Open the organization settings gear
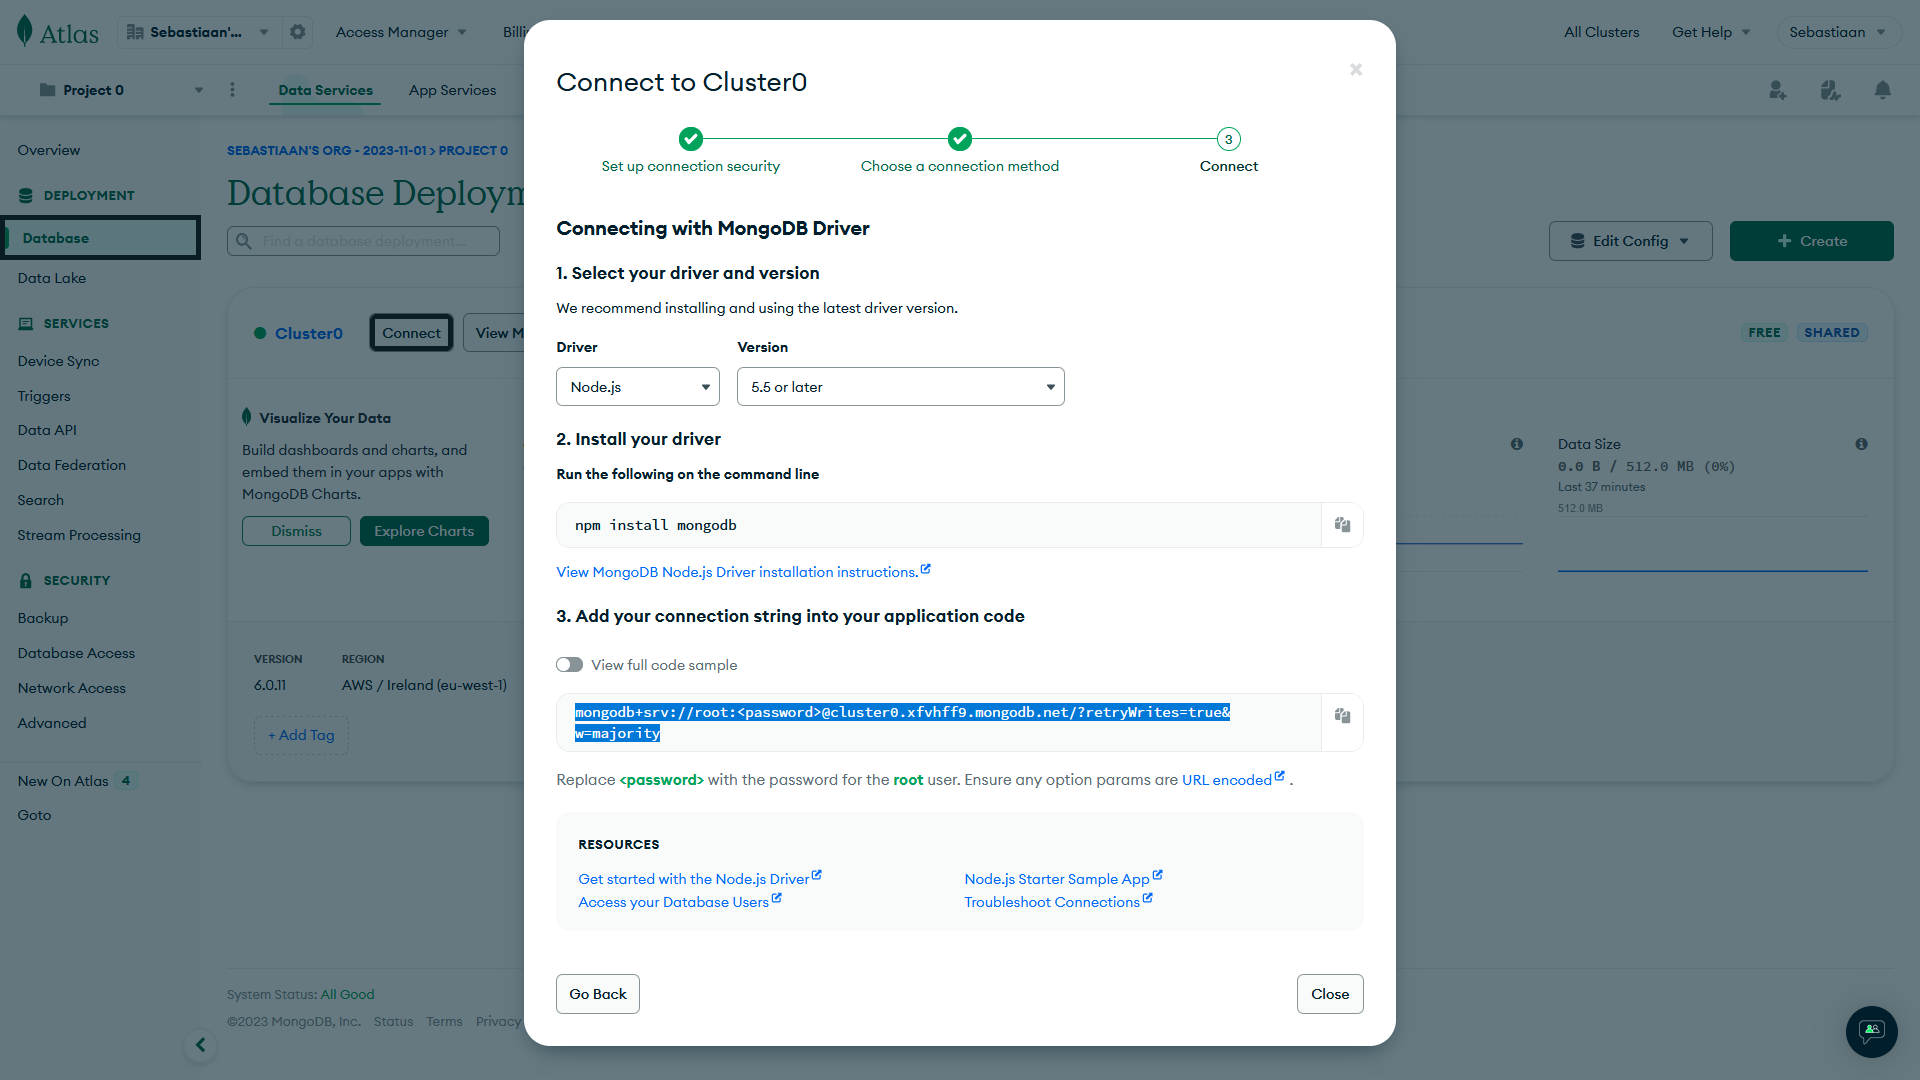Image resolution: width=1920 pixels, height=1080 pixels. [x=297, y=31]
